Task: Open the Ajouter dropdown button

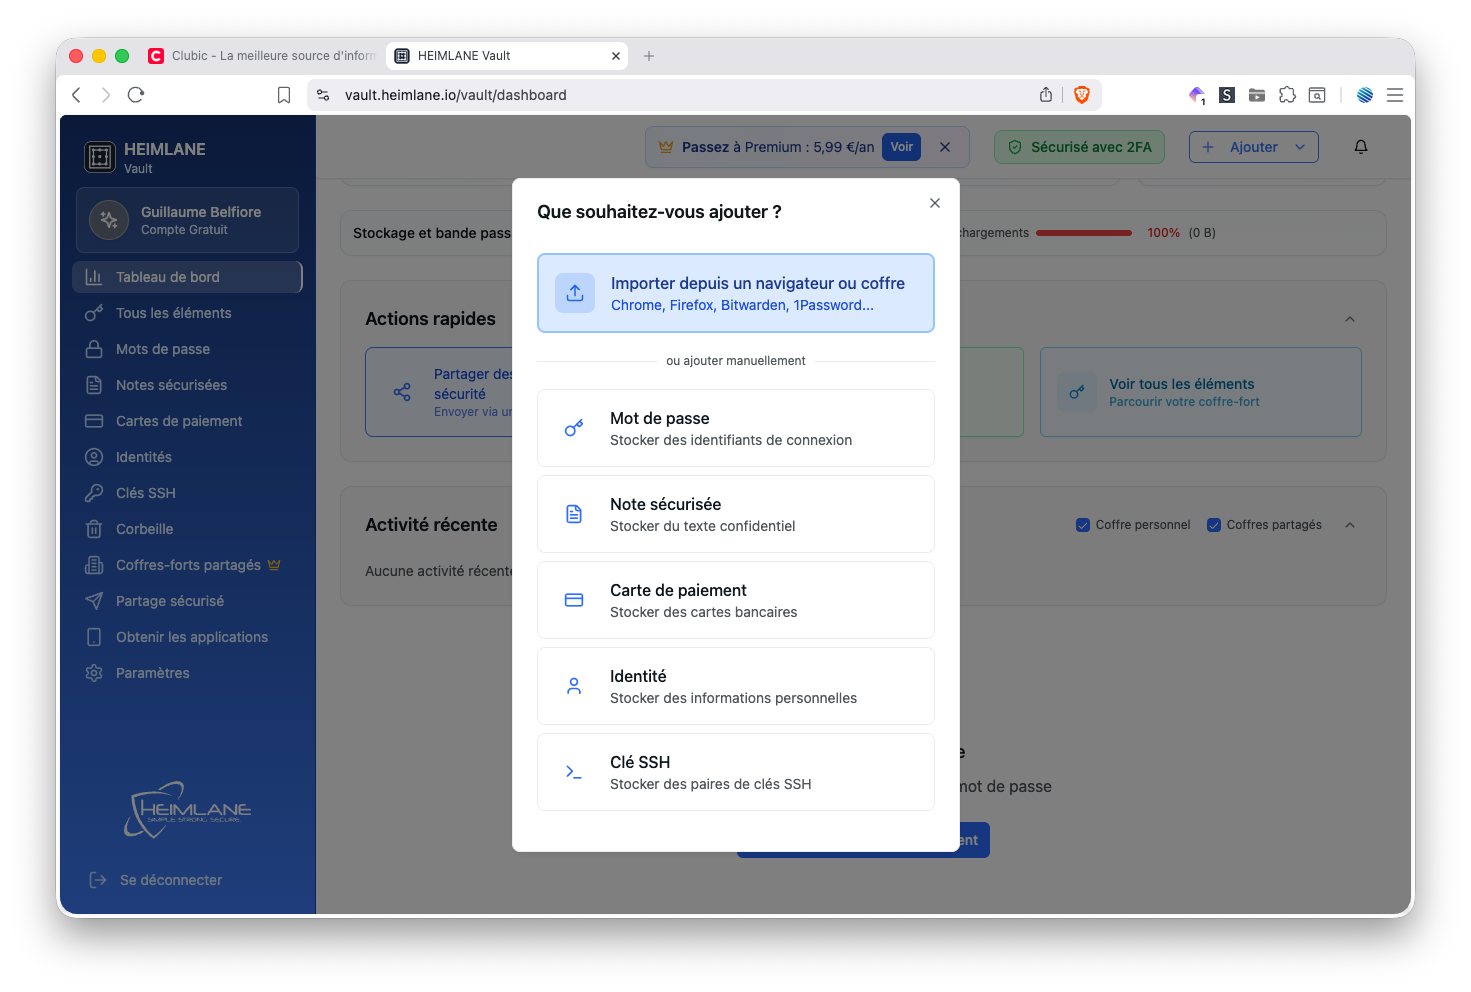Action: tap(1253, 147)
